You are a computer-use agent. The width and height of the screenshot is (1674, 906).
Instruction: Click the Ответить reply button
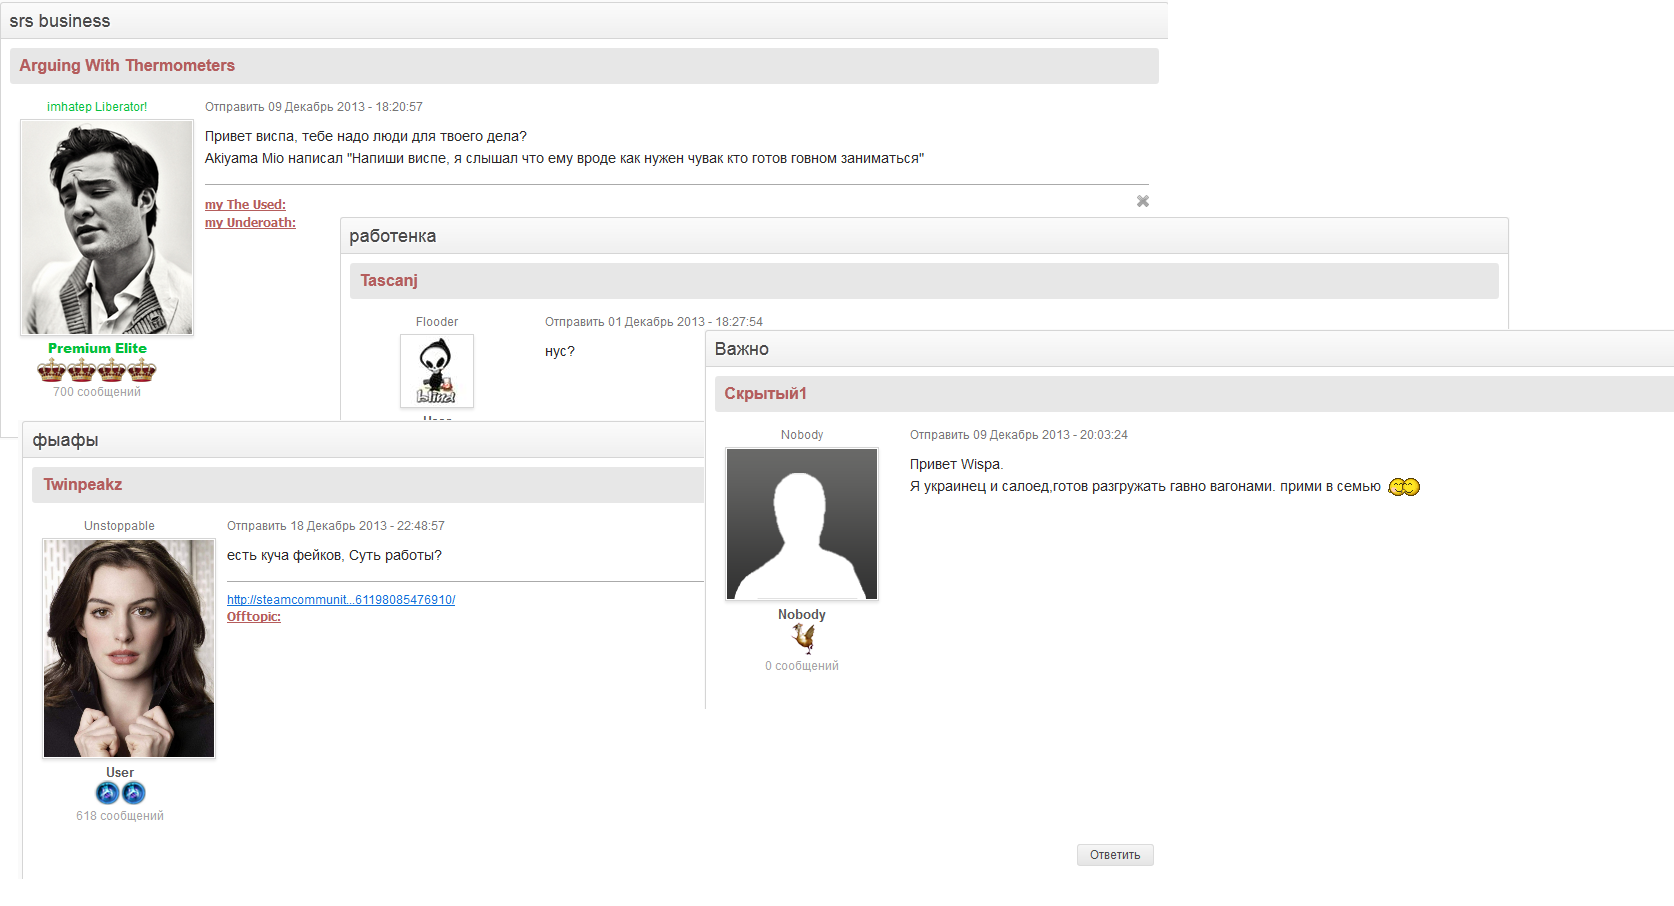(x=1114, y=855)
